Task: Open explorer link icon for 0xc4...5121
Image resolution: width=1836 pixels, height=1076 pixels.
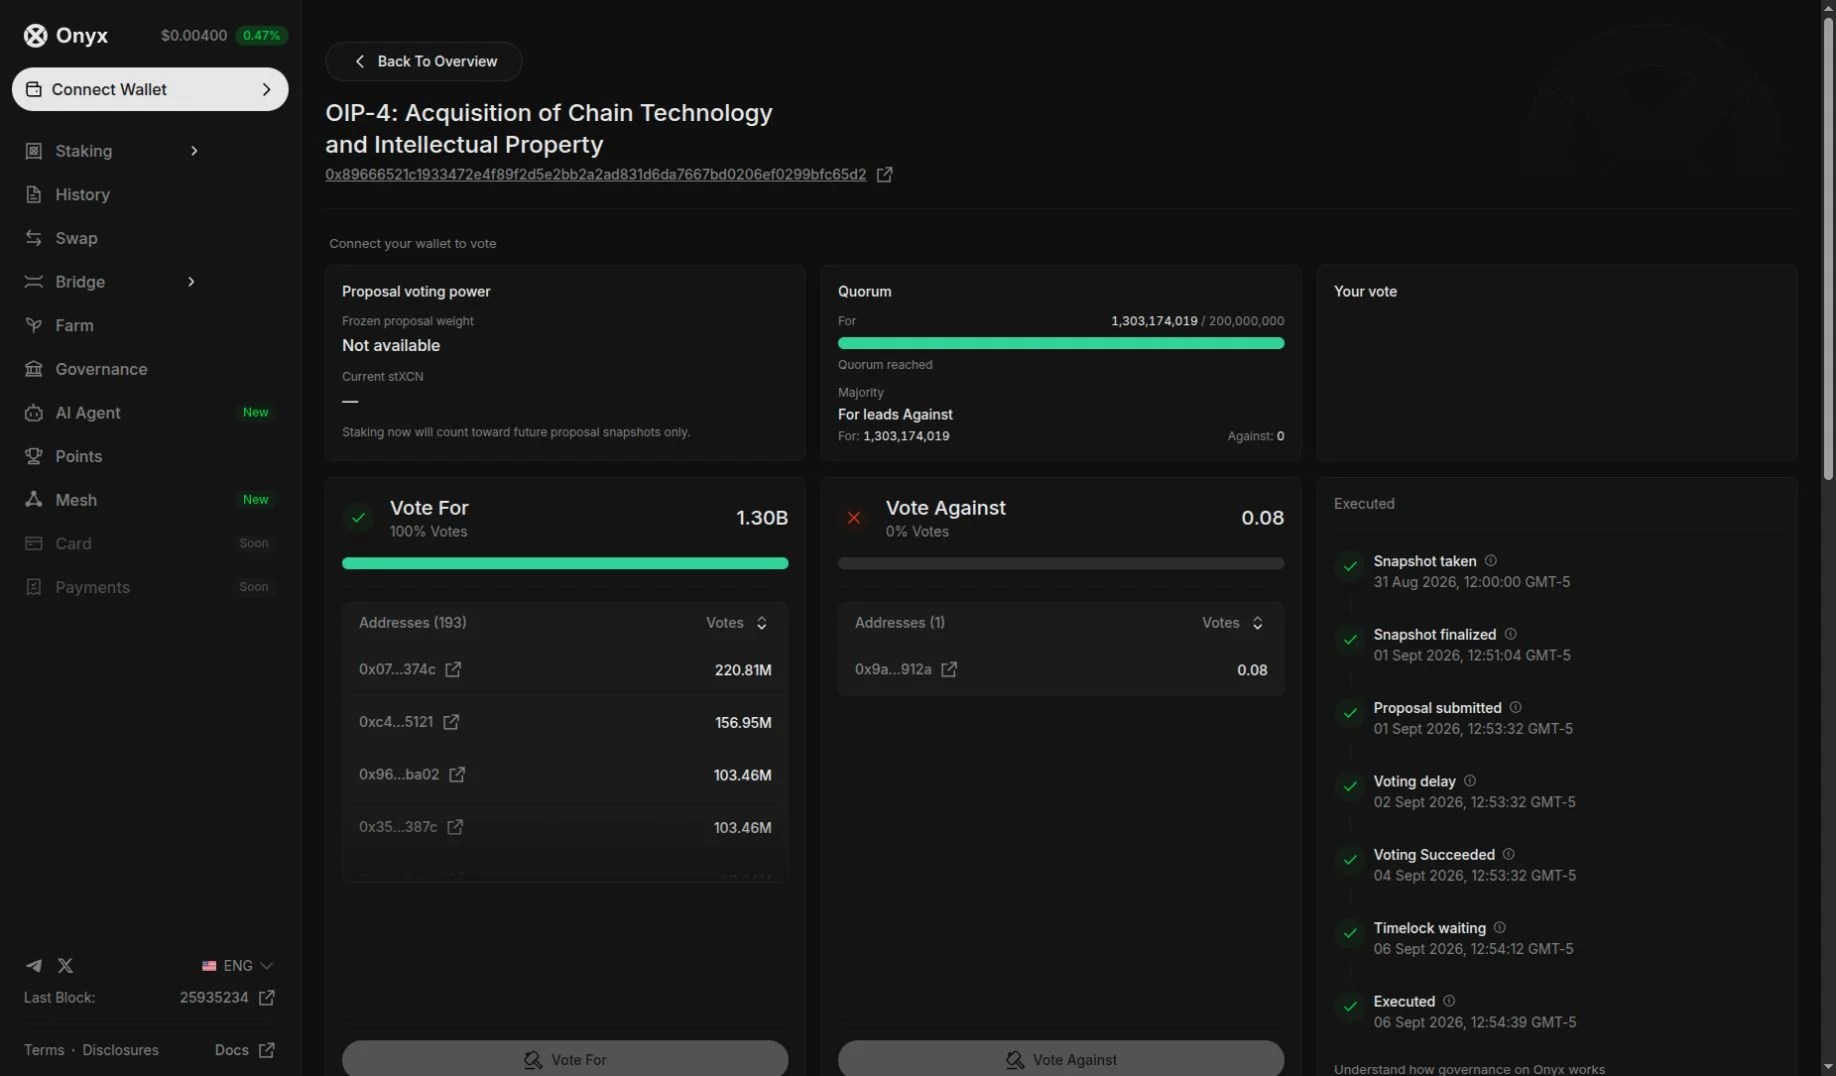Action: point(451,722)
